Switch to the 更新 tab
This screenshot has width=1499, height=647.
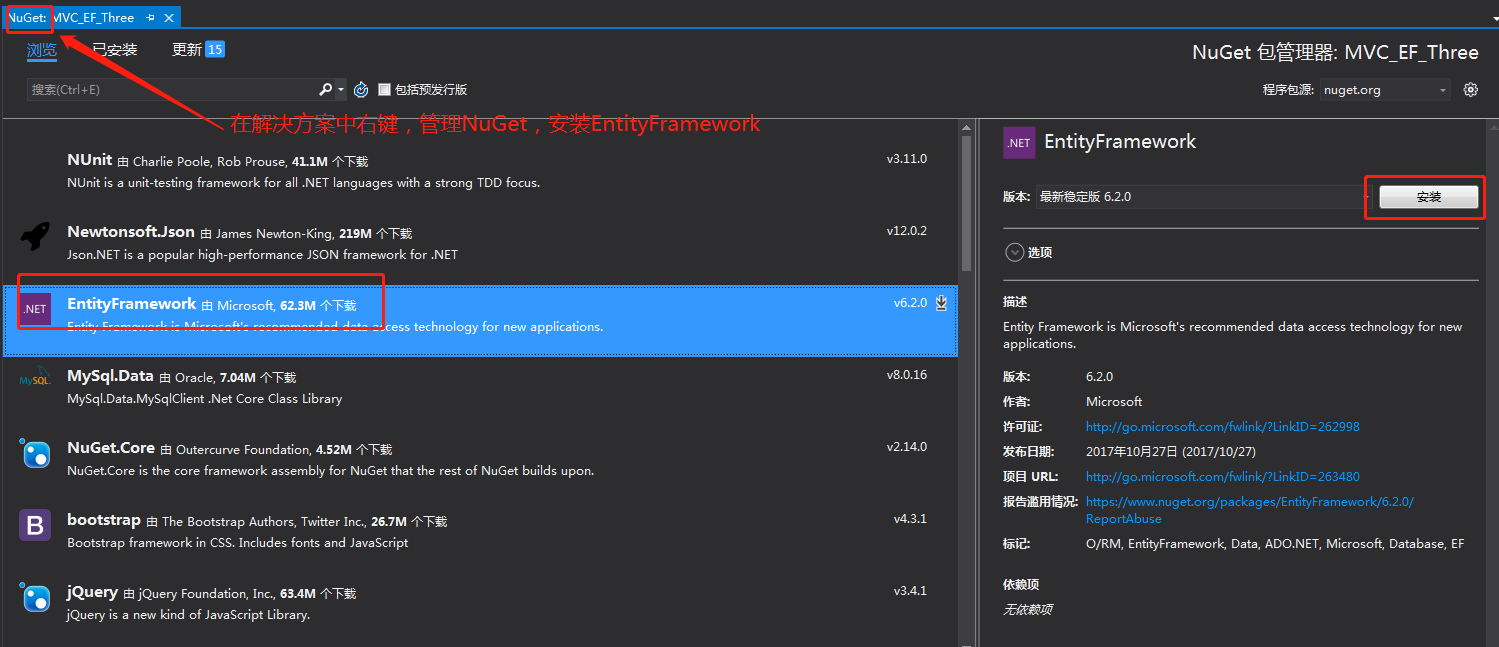198,50
